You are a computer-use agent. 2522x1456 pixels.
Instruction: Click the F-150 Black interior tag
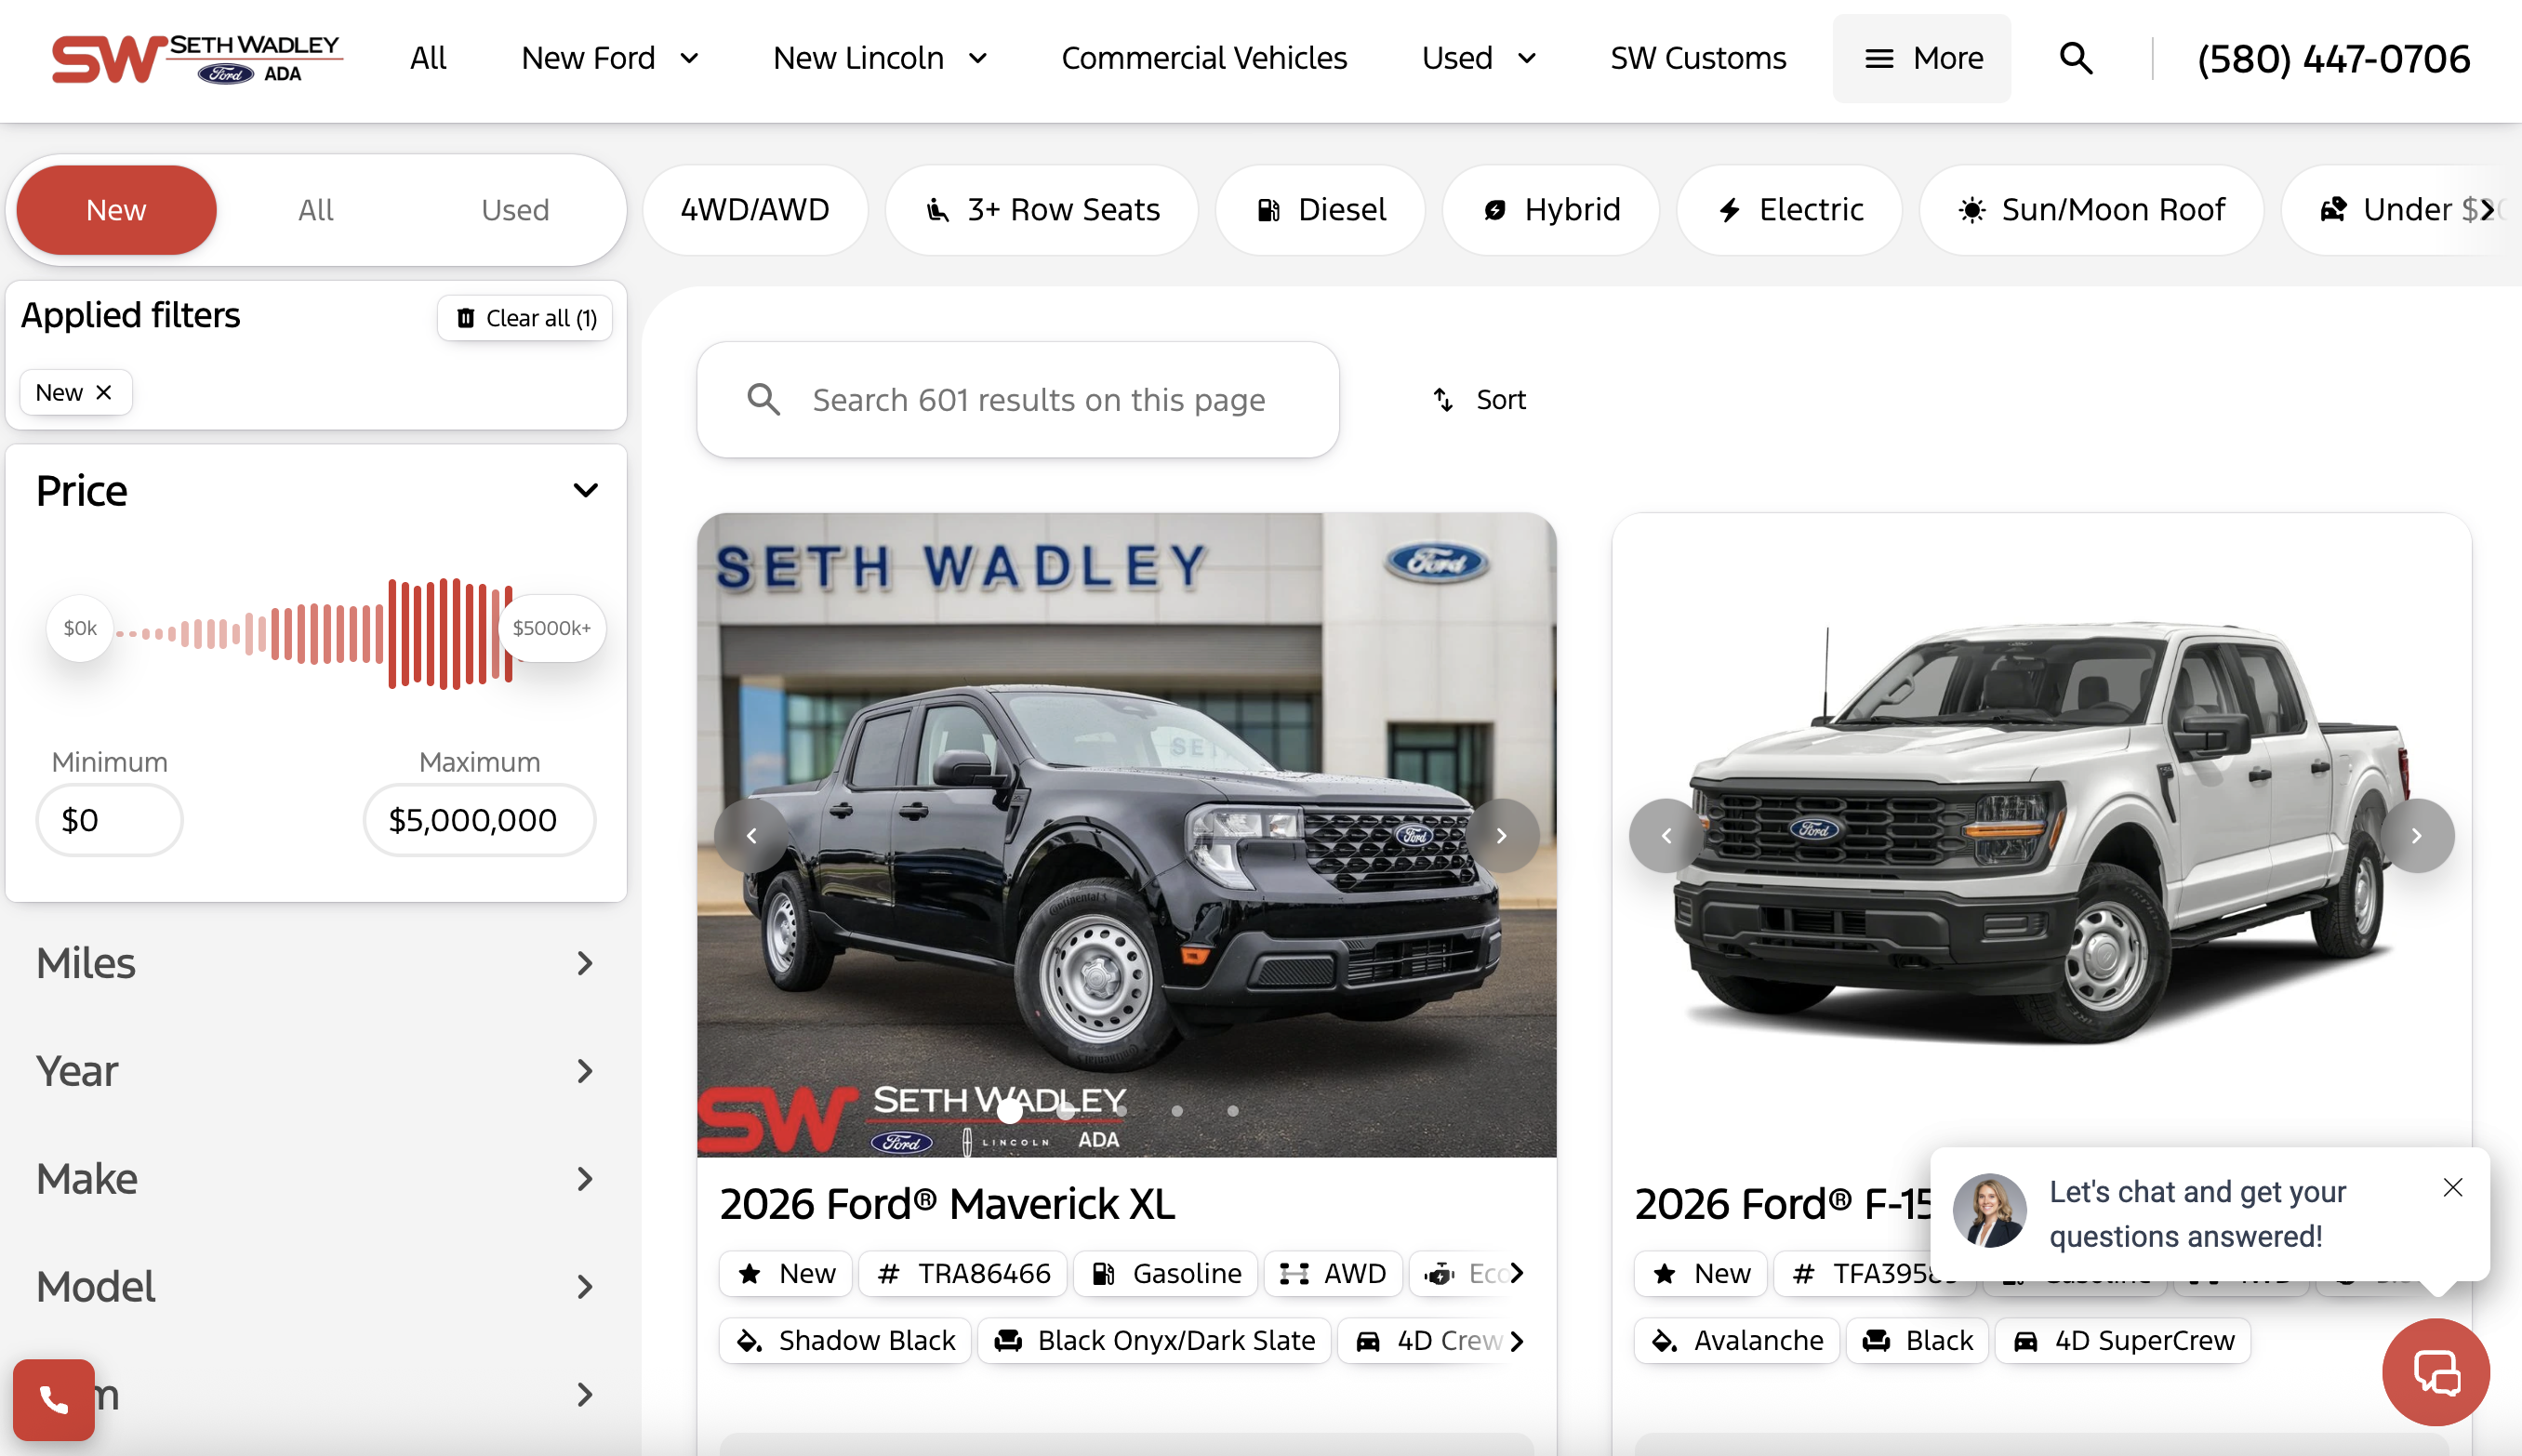[1918, 1340]
